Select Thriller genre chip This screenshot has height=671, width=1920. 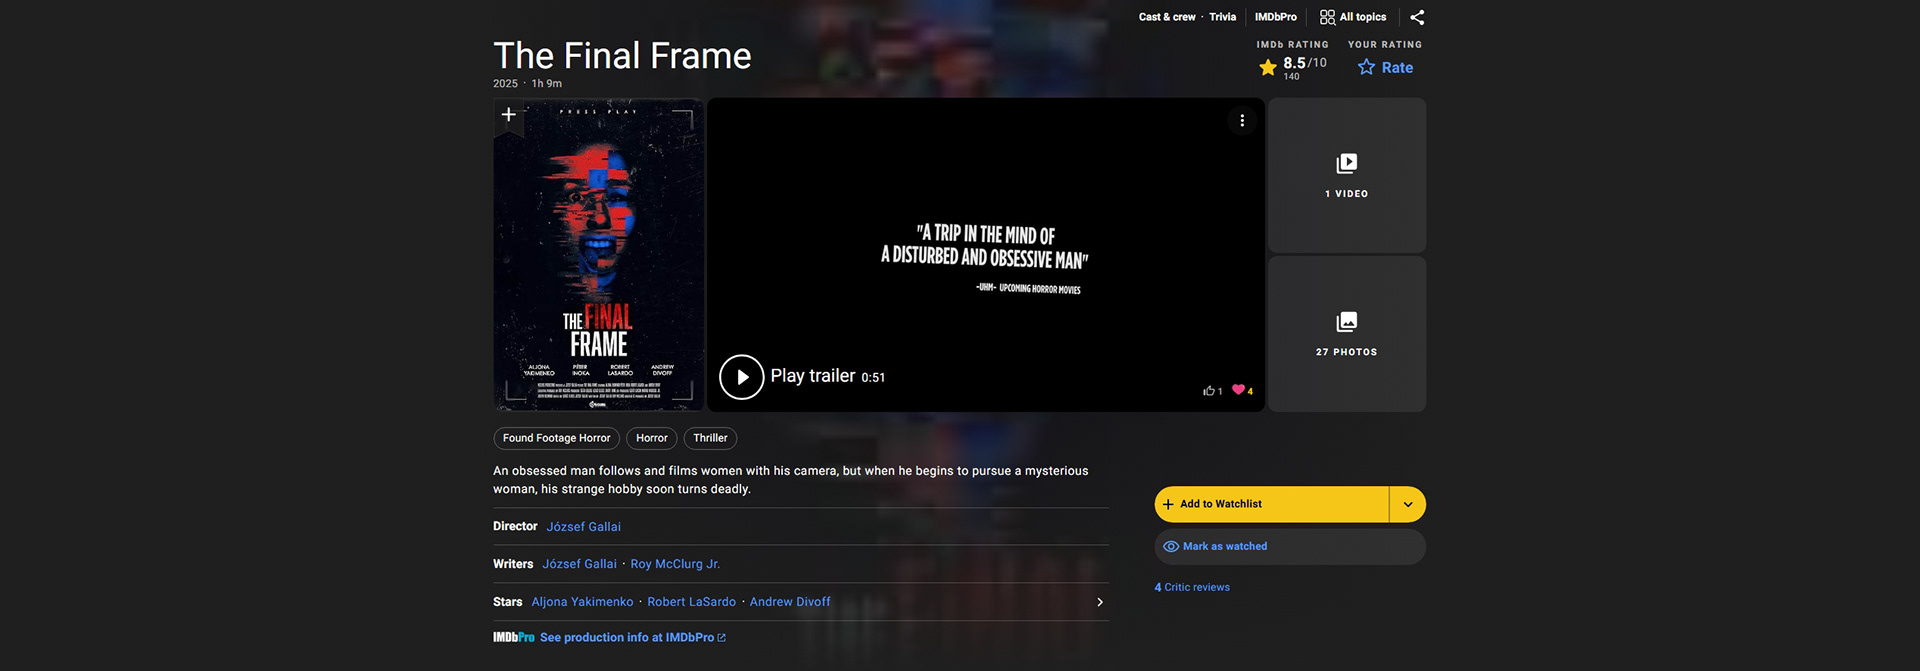pyautogui.click(x=711, y=438)
